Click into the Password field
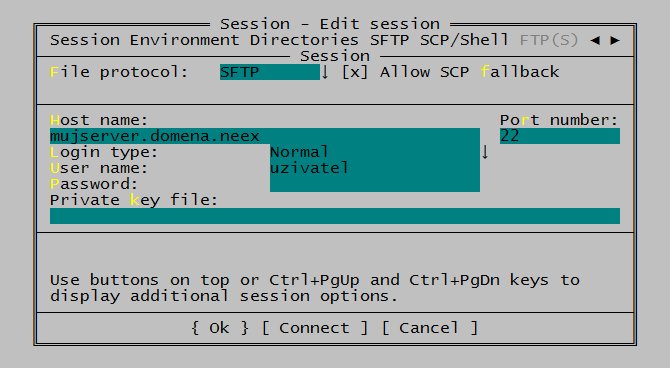Viewport: 670px width, 368px height. [375, 184]
